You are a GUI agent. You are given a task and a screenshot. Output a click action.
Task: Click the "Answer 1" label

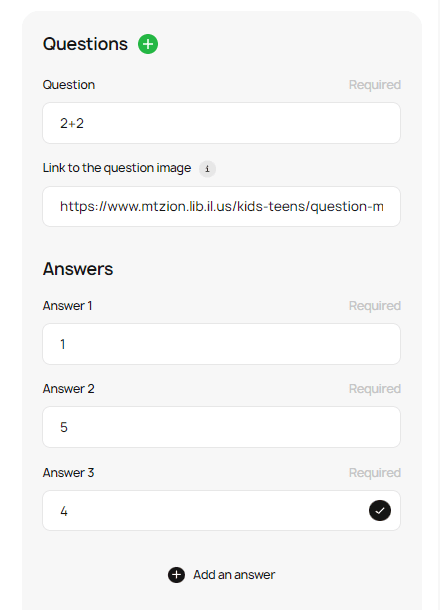[x=67, y=306]
